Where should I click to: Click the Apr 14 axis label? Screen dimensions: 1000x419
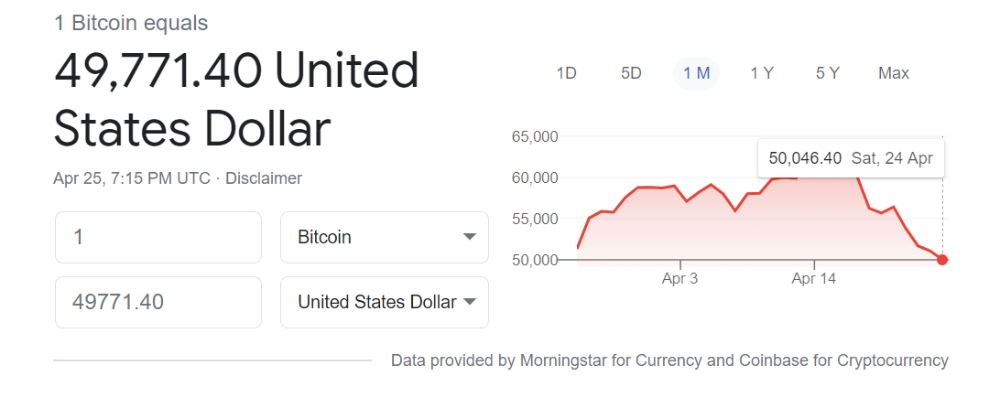point(813,279)
